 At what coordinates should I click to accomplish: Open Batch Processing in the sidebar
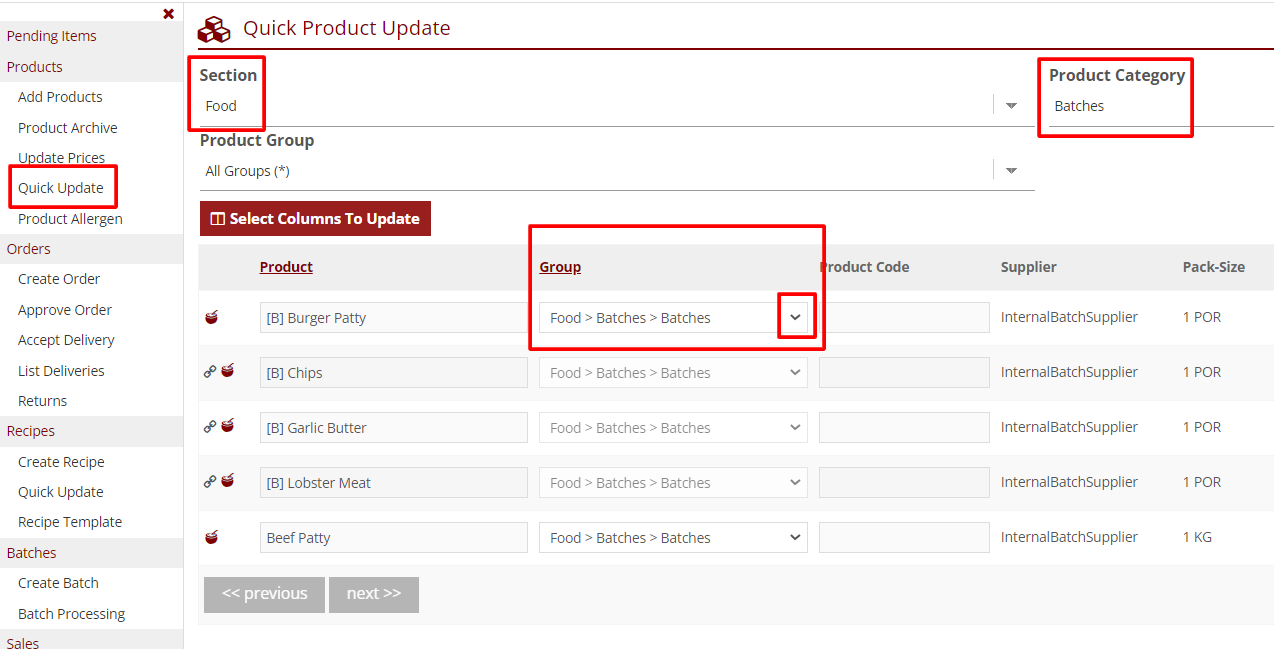[71, 614]
